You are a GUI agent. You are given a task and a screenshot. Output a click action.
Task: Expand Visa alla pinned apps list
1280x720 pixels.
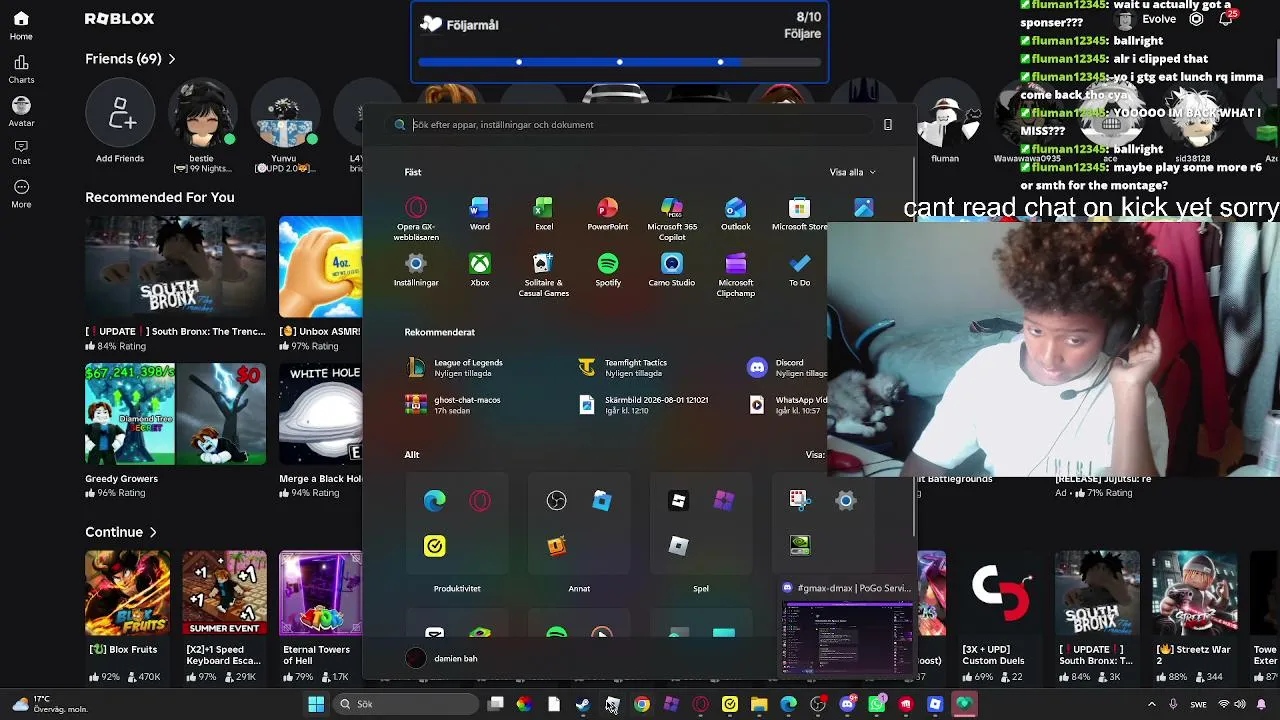coord(852,172)
